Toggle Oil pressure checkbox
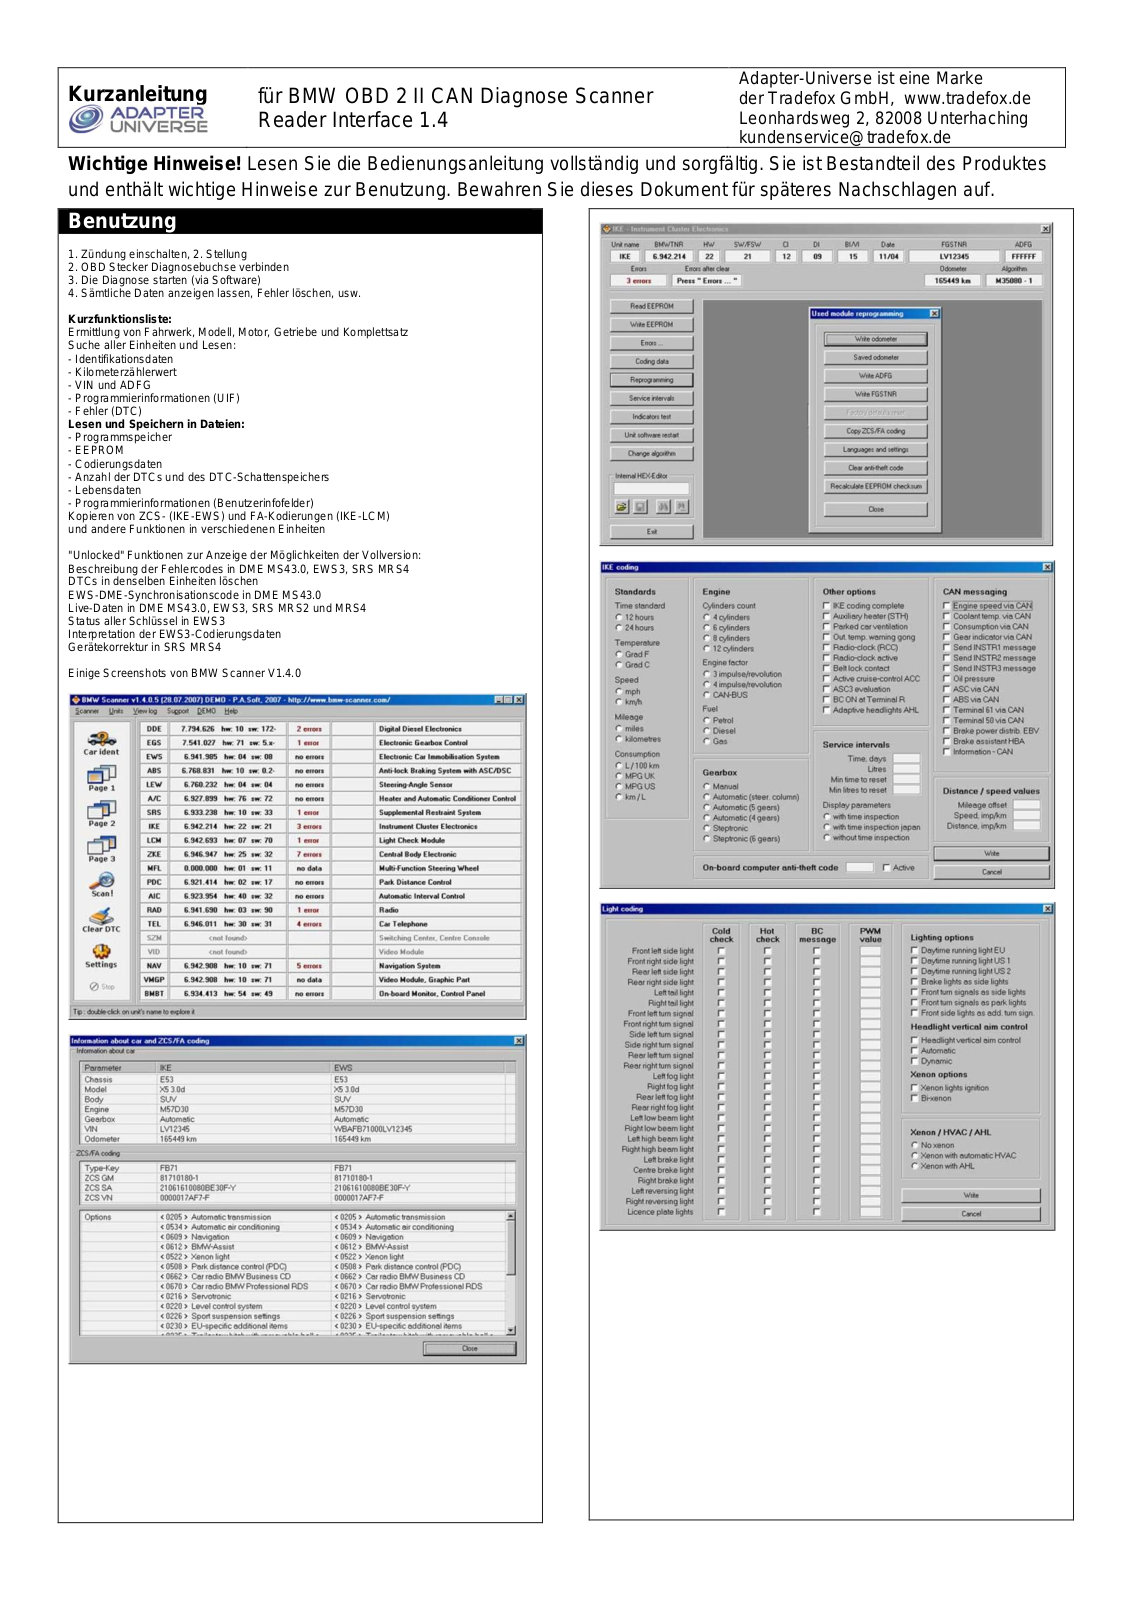Screen dimensions: 1132x1601 coord(969,679)
